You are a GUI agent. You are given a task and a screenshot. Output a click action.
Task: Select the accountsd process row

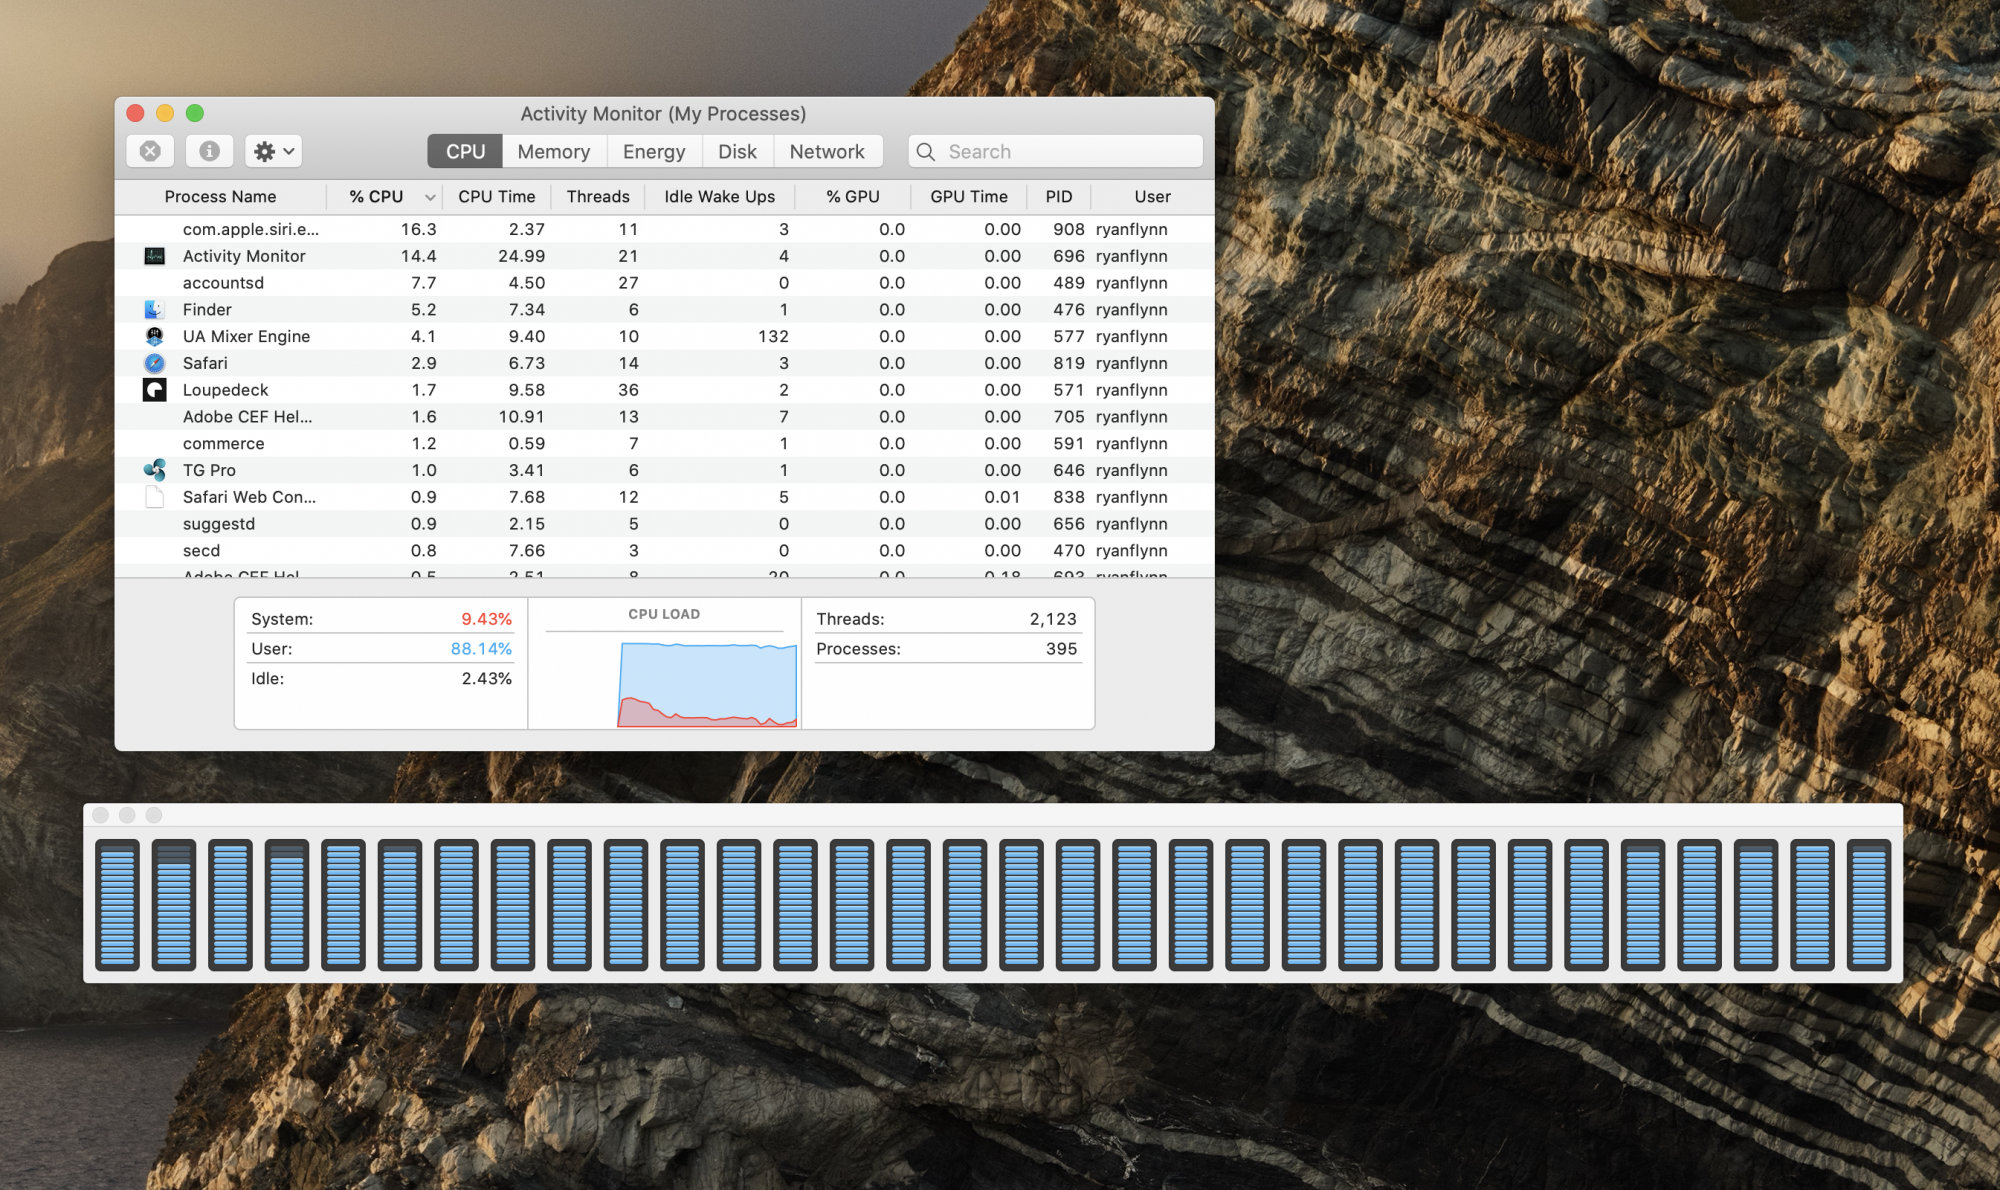665,283
